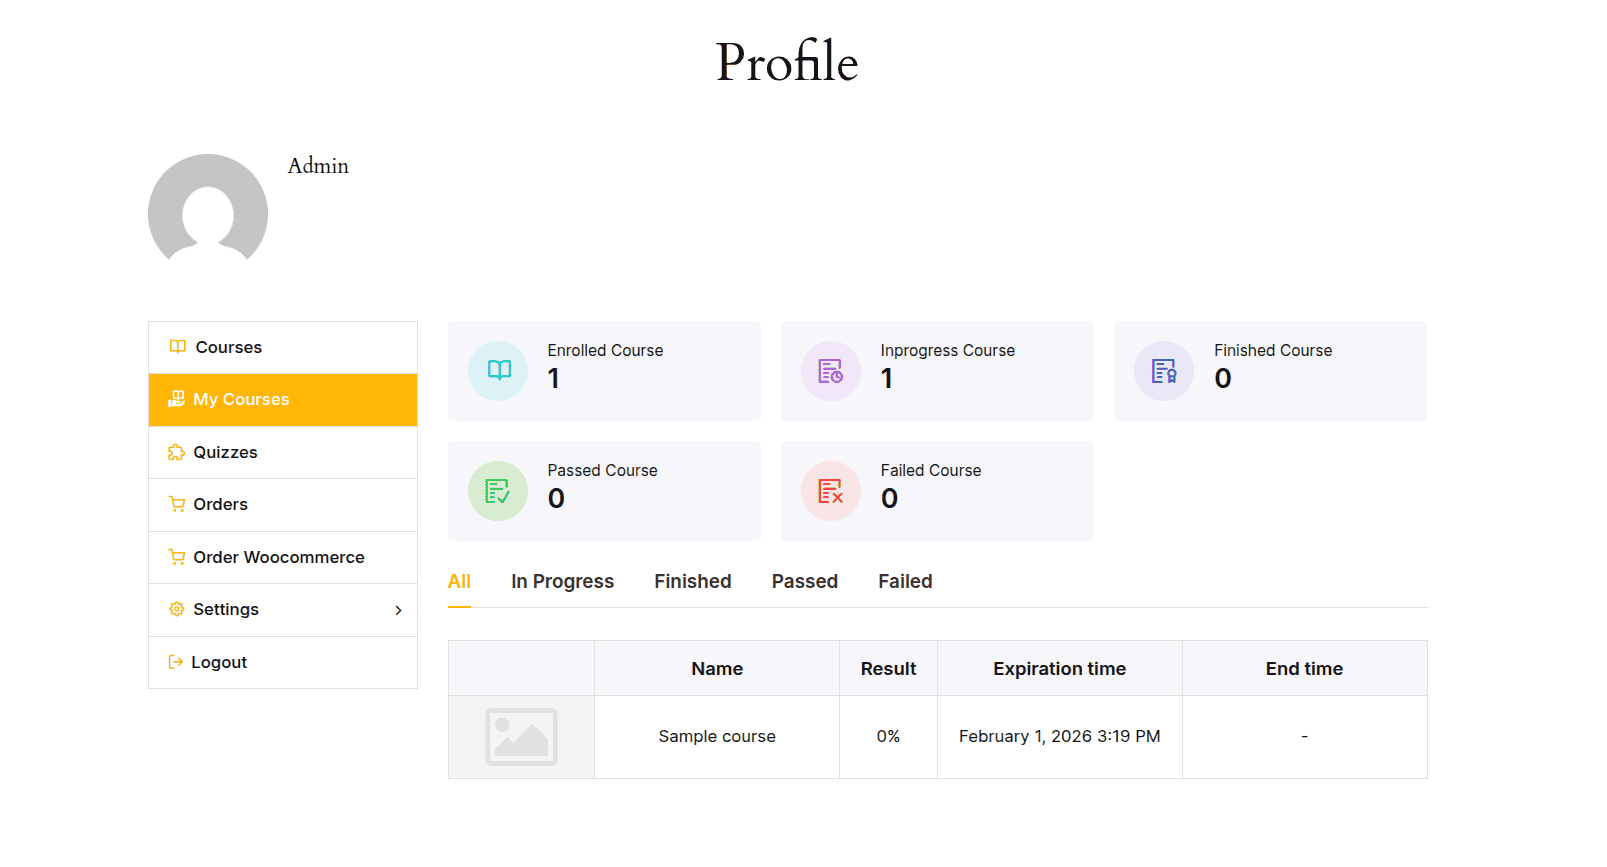Screen dimensions: 1607x867
Task: Click the Failed Course red cross icon
Action: point(830,490)
